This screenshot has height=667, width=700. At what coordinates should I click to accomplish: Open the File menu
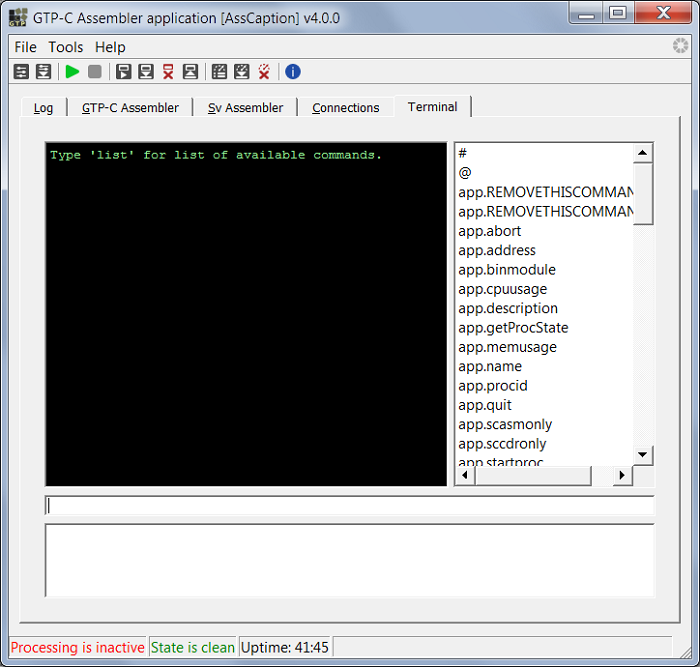(25, 47)
